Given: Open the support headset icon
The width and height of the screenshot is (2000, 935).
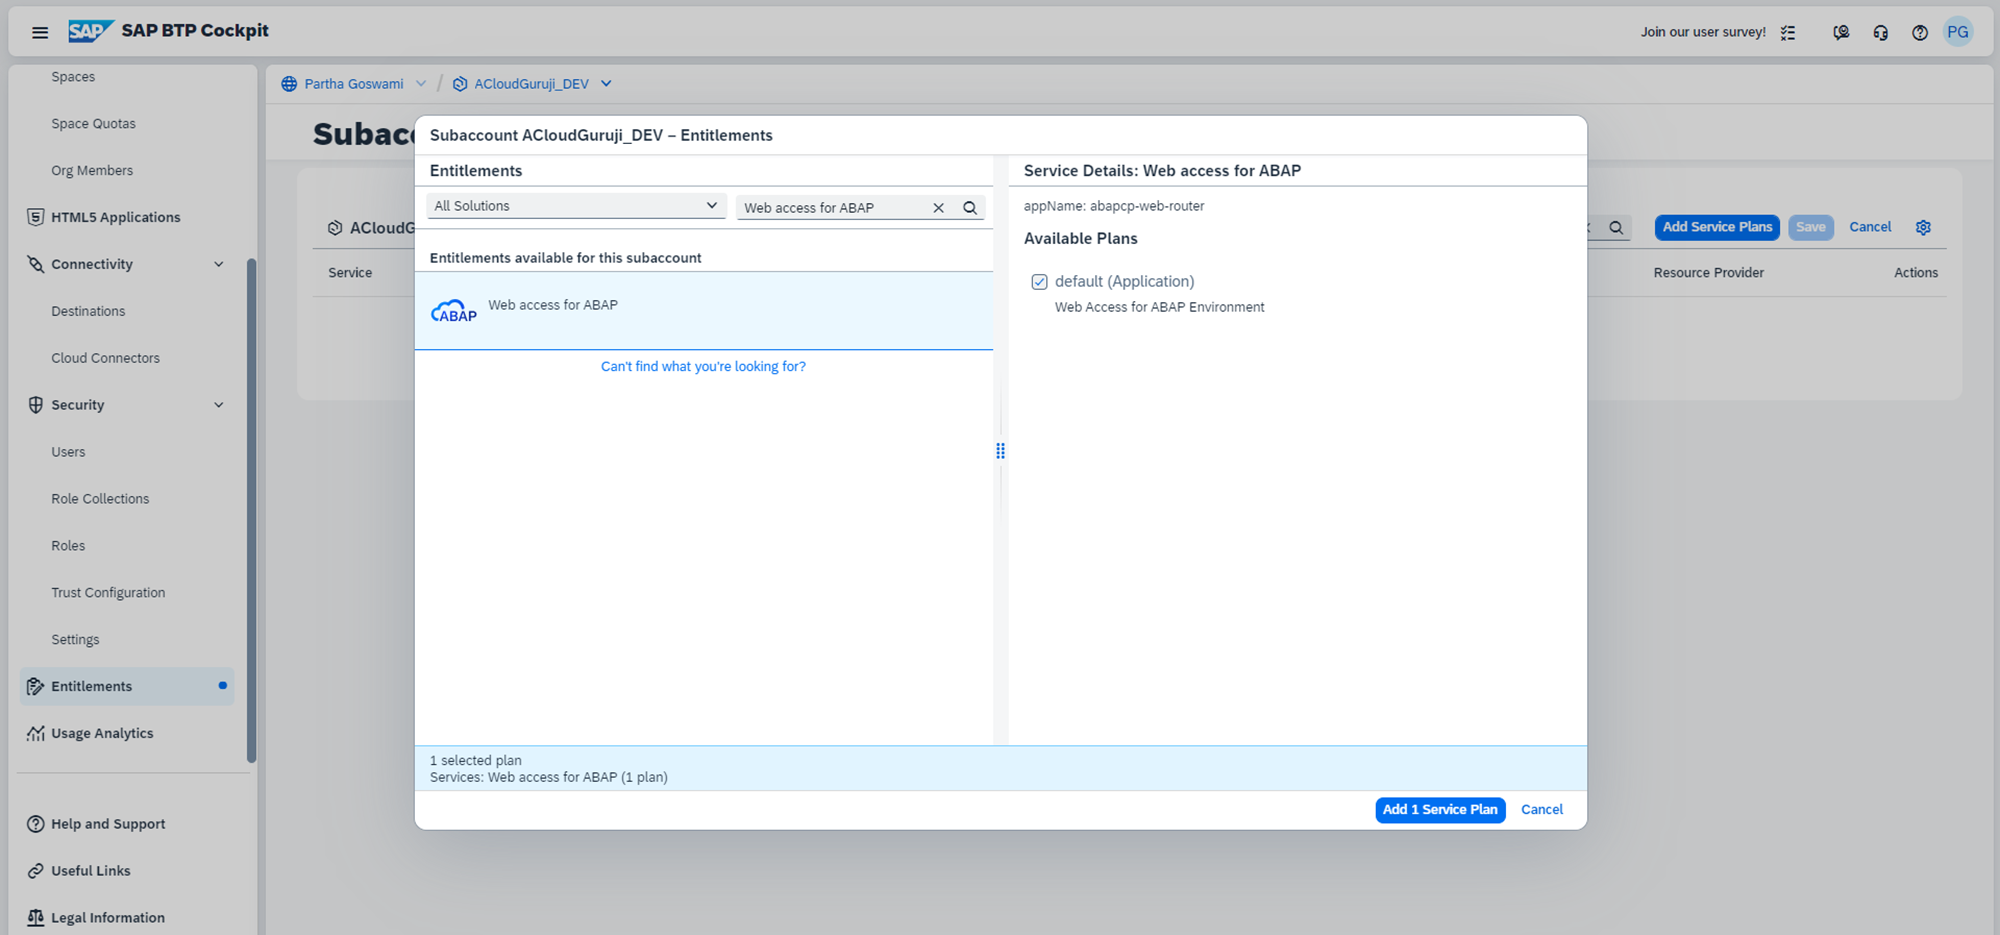Looking at the screenshot, I should (x=1880, y=32).
